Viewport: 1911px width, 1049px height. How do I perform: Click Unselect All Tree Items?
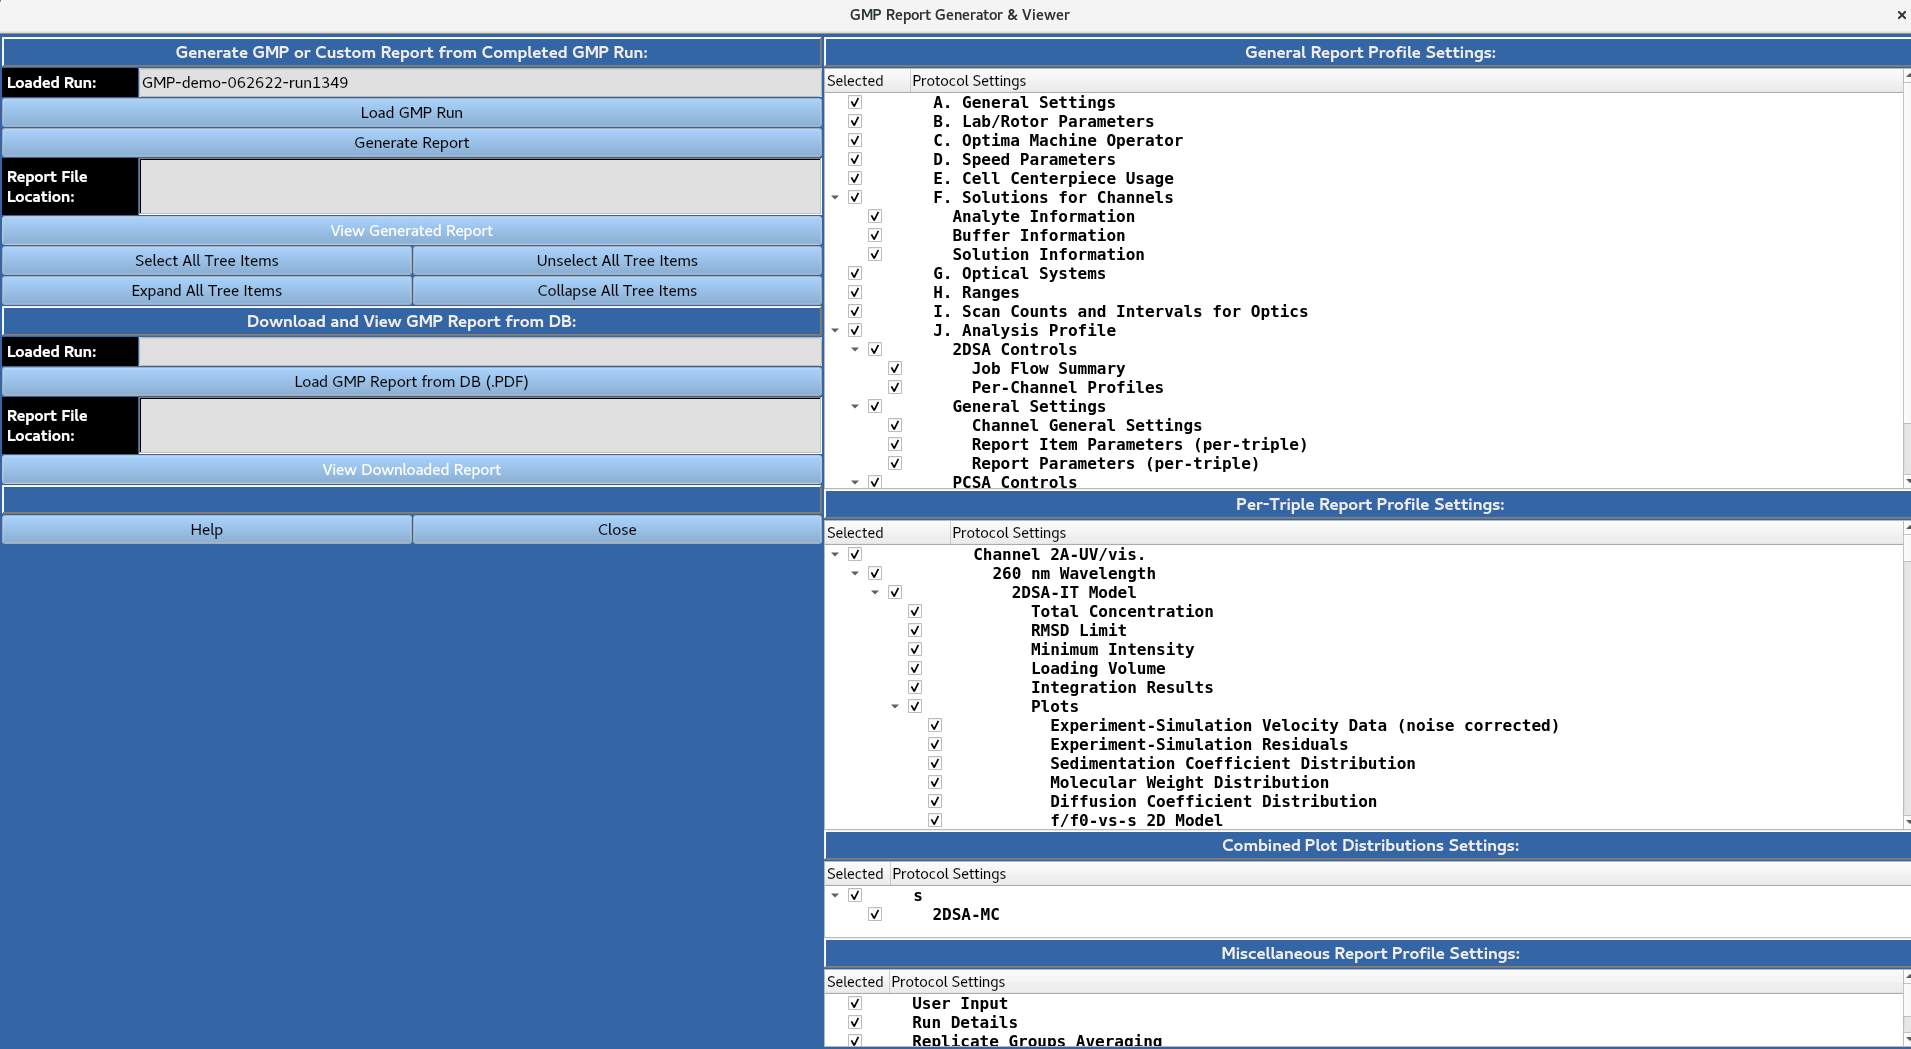point(617,260)
